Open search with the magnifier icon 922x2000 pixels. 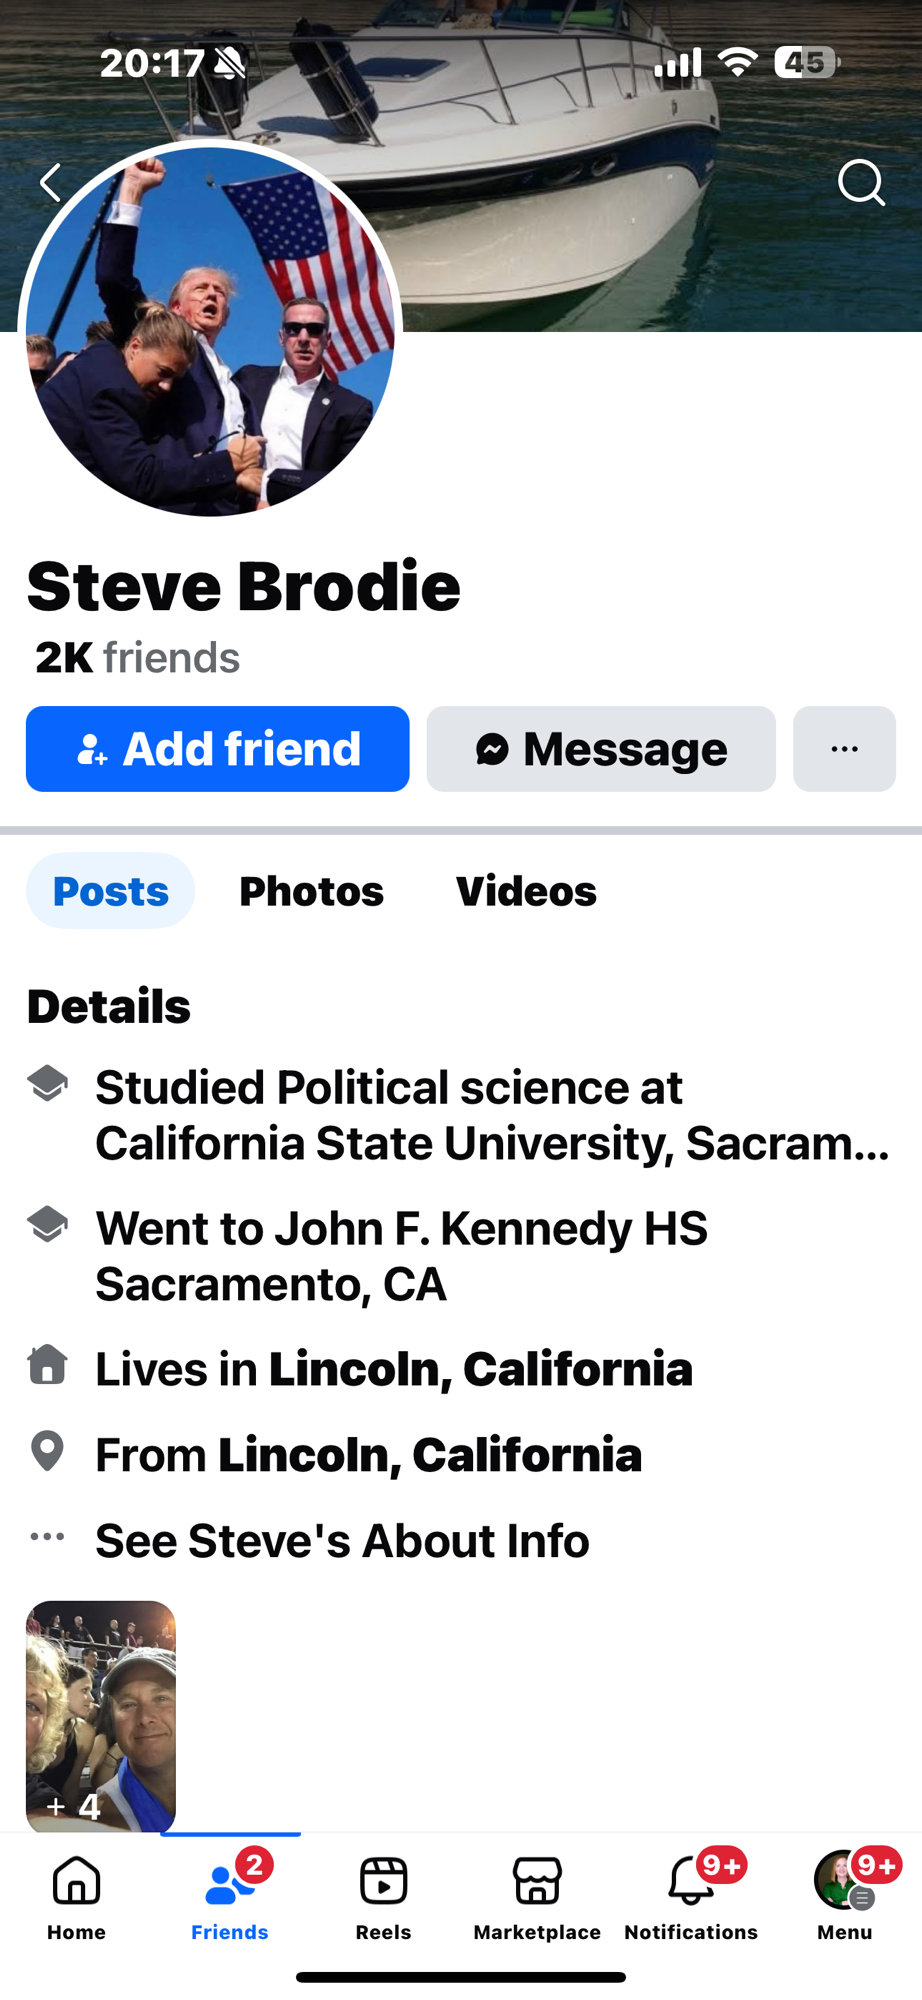point(860,183)
